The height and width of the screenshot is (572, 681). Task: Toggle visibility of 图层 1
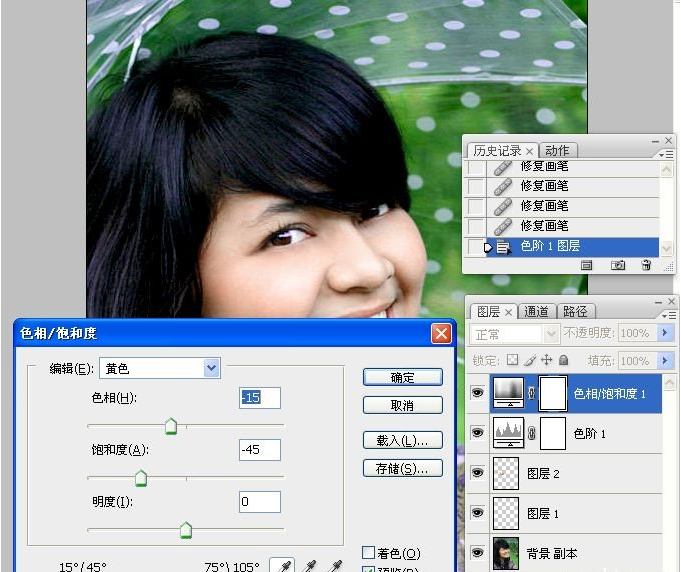477,513
